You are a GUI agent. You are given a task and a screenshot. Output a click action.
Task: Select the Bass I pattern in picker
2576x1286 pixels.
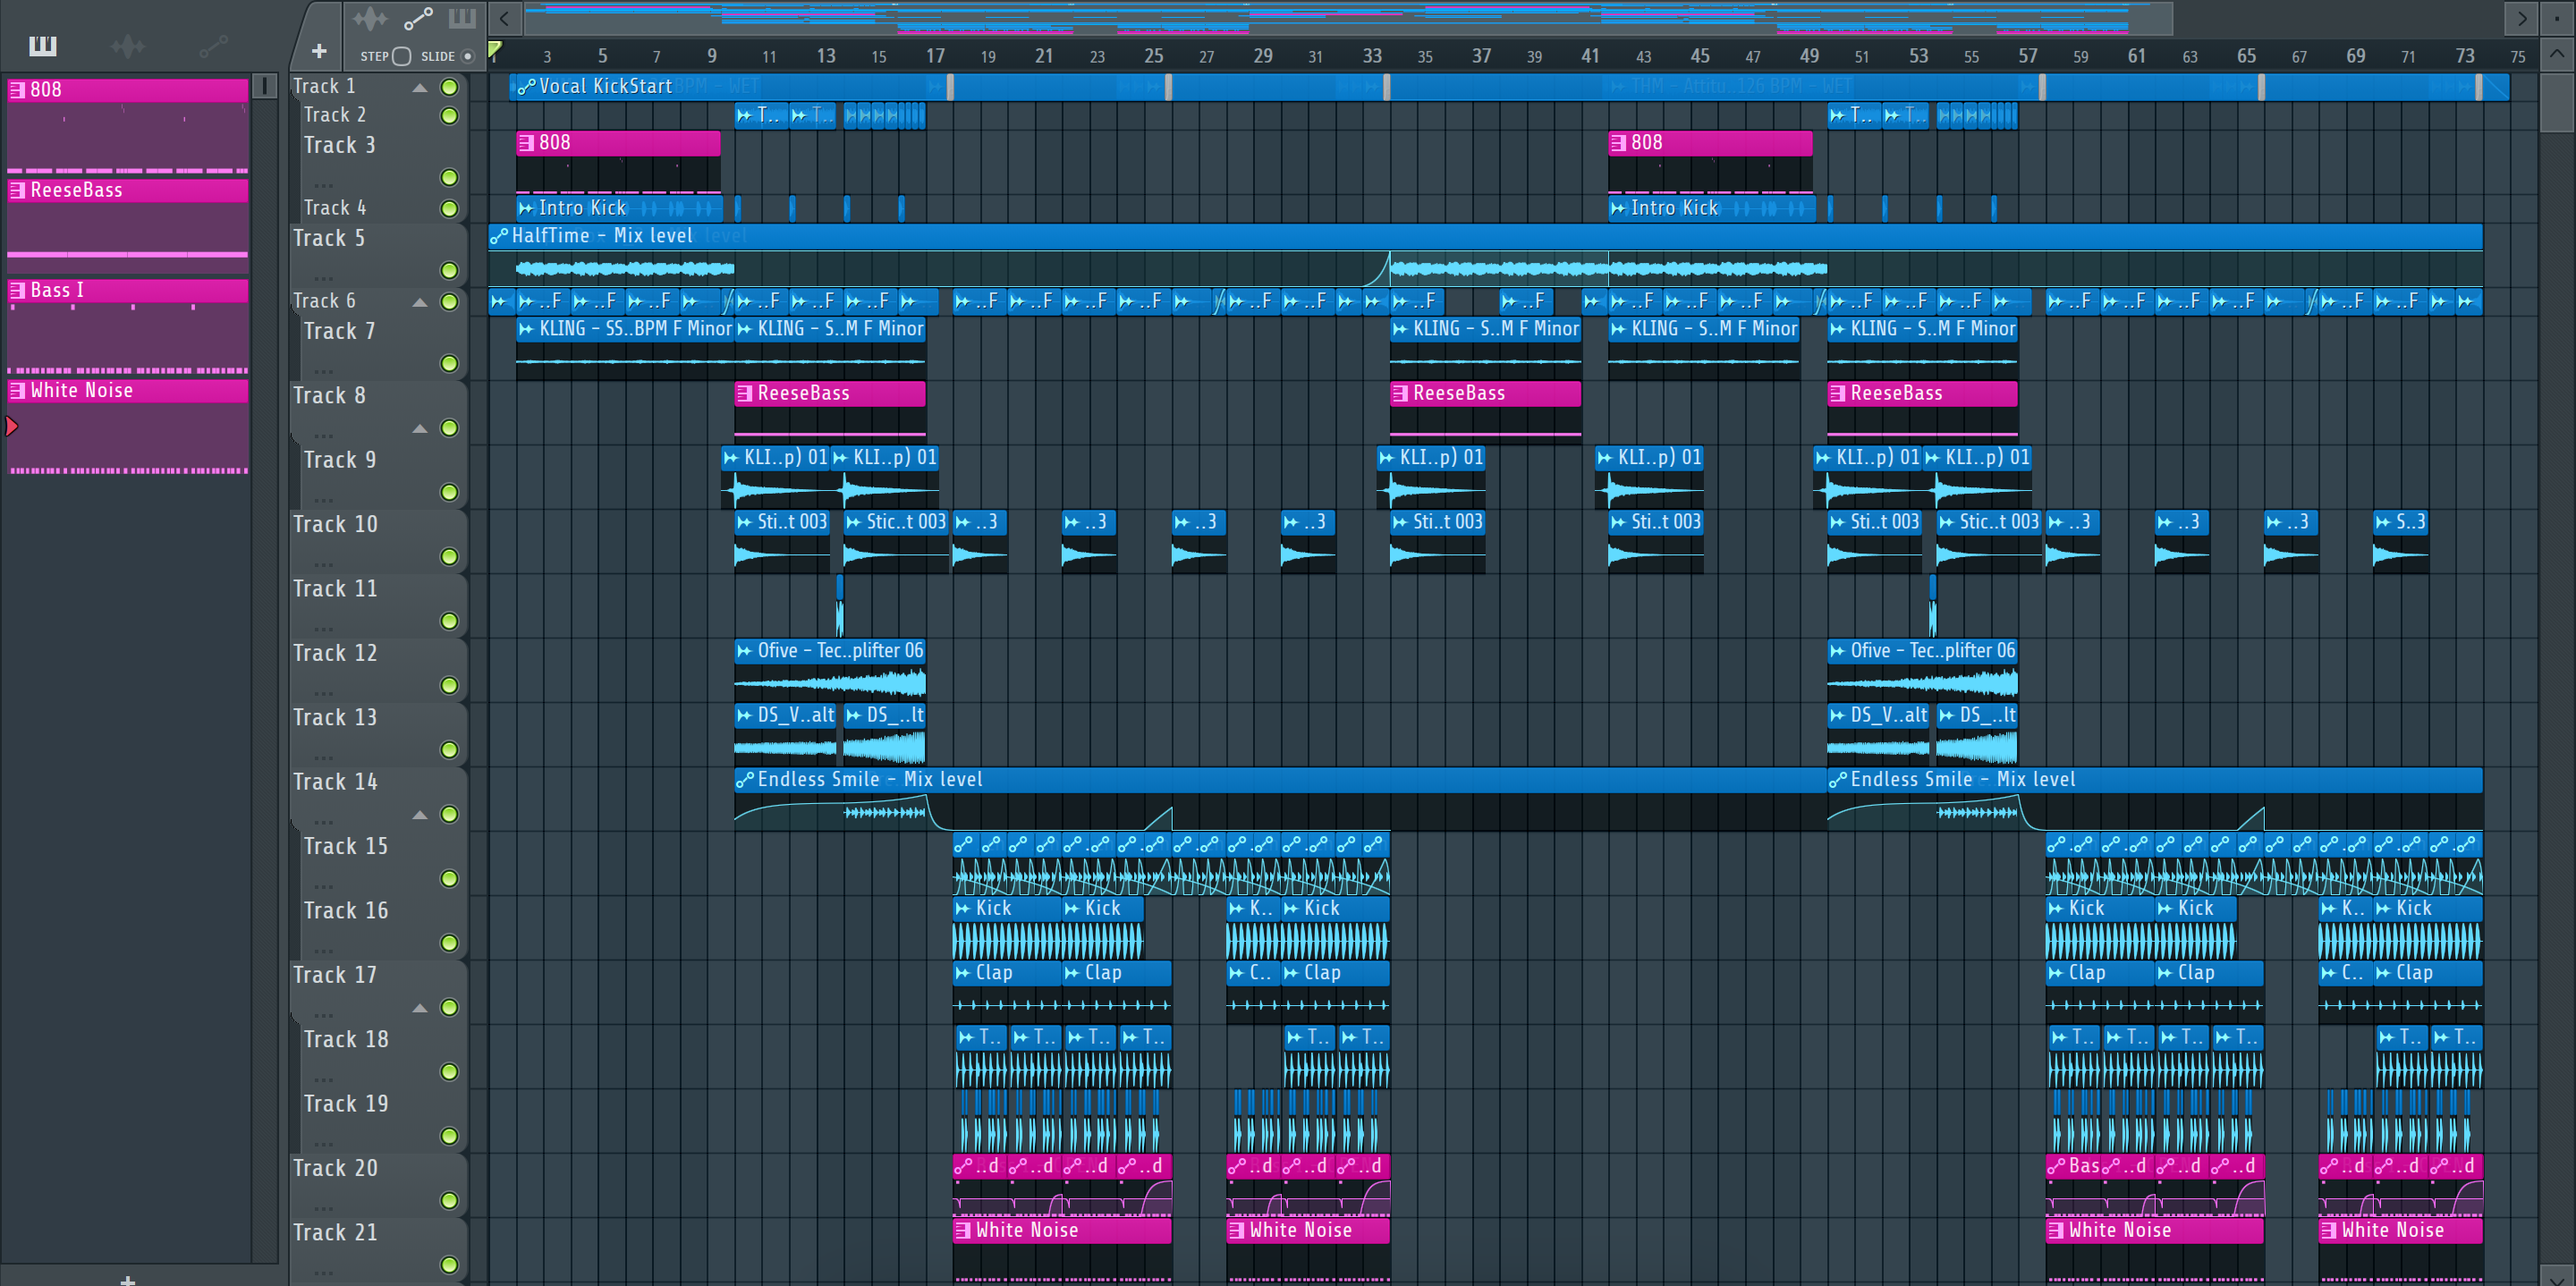[127, 326]
